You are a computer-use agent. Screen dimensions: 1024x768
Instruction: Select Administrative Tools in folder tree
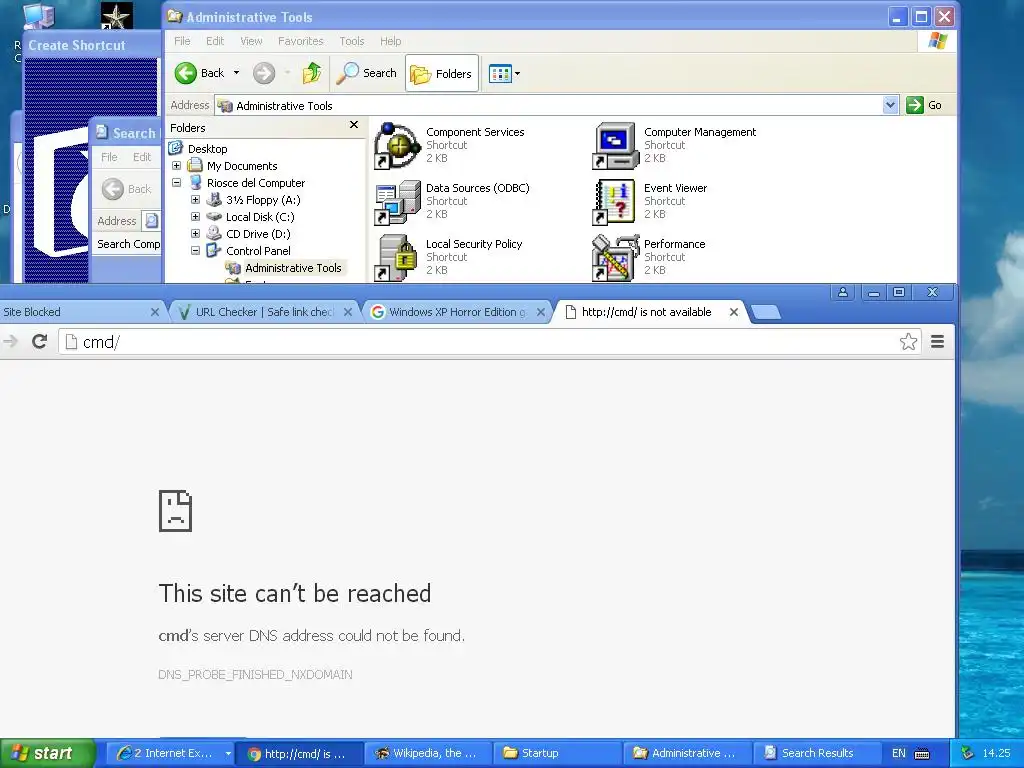(x=293, y=268)
